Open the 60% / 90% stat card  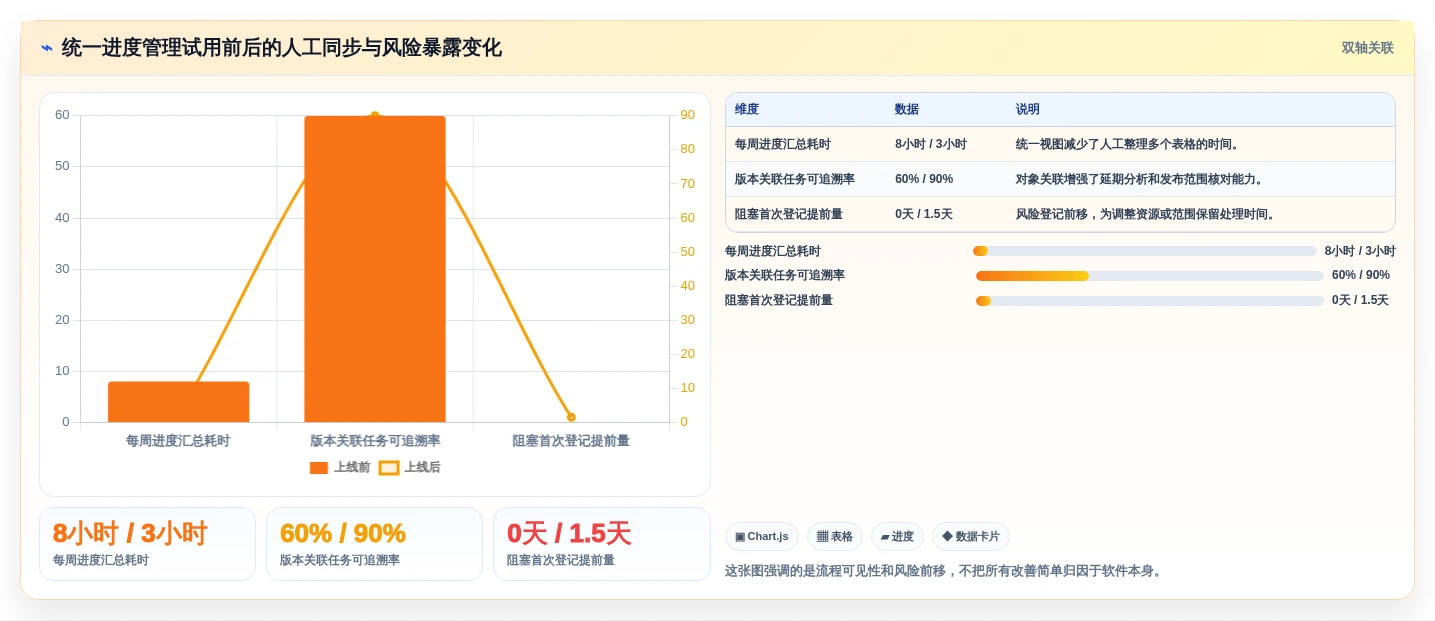coord(374,544)
